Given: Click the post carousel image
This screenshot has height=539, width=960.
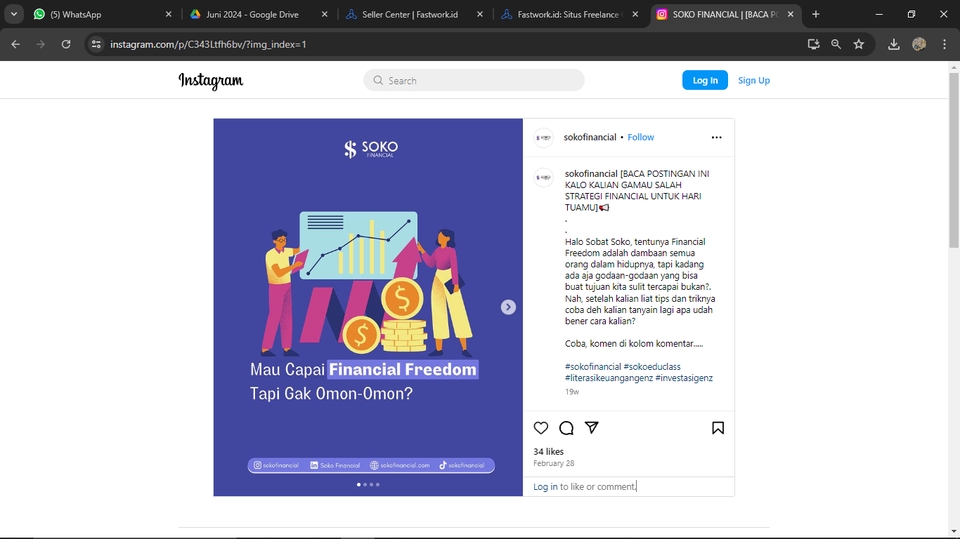Looking at the screenshot, I should pos(368,307).
